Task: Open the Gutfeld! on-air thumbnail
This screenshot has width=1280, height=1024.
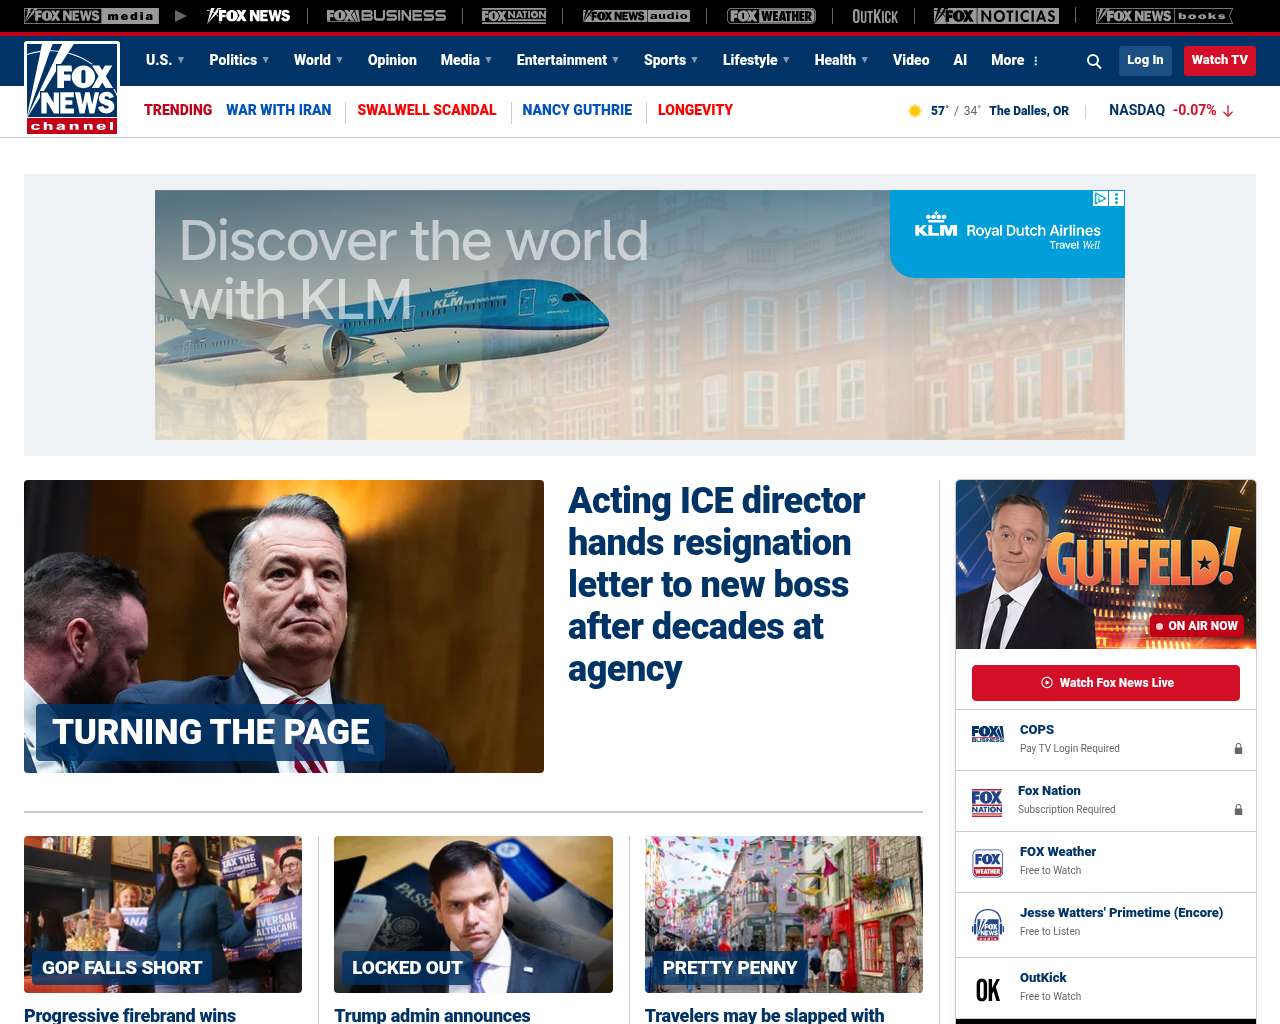Action: point(1106,564)
